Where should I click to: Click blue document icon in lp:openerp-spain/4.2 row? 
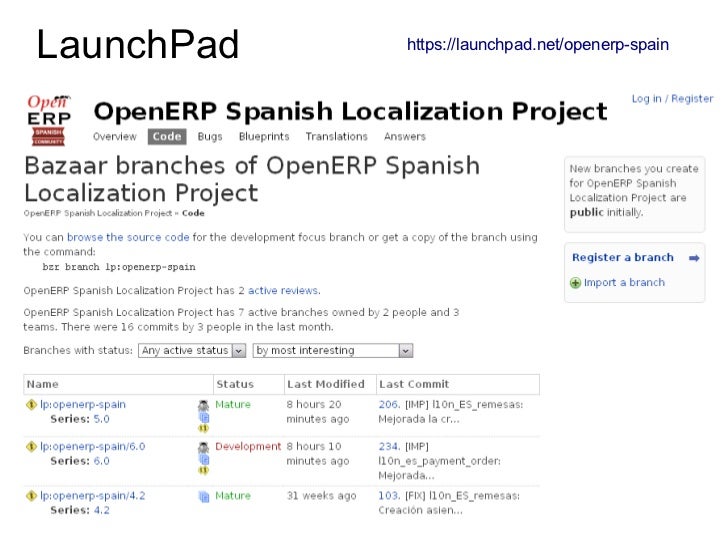coord(204,496)
